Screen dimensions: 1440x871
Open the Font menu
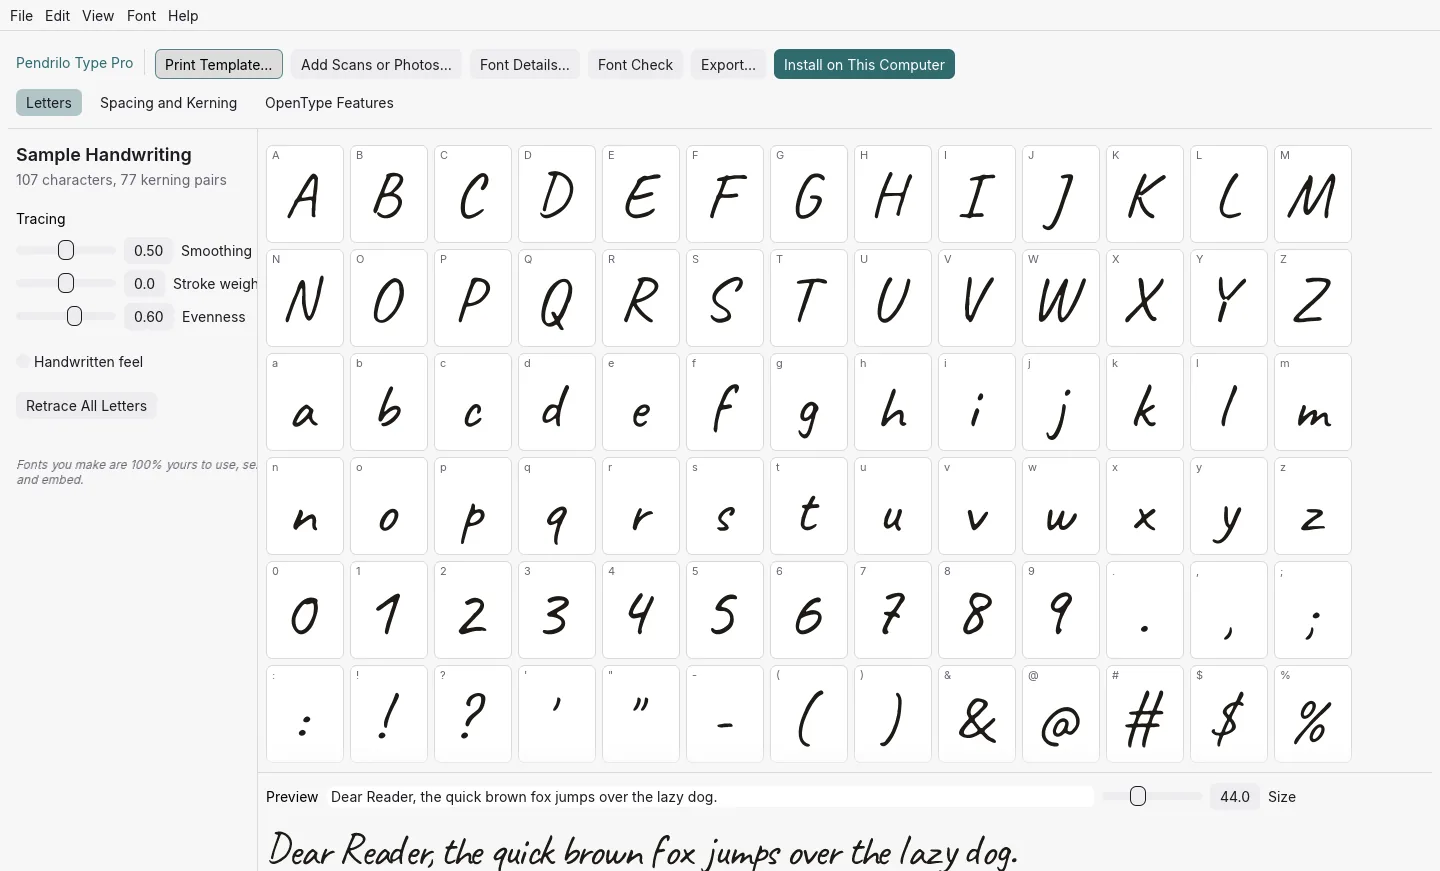point(141,16)
